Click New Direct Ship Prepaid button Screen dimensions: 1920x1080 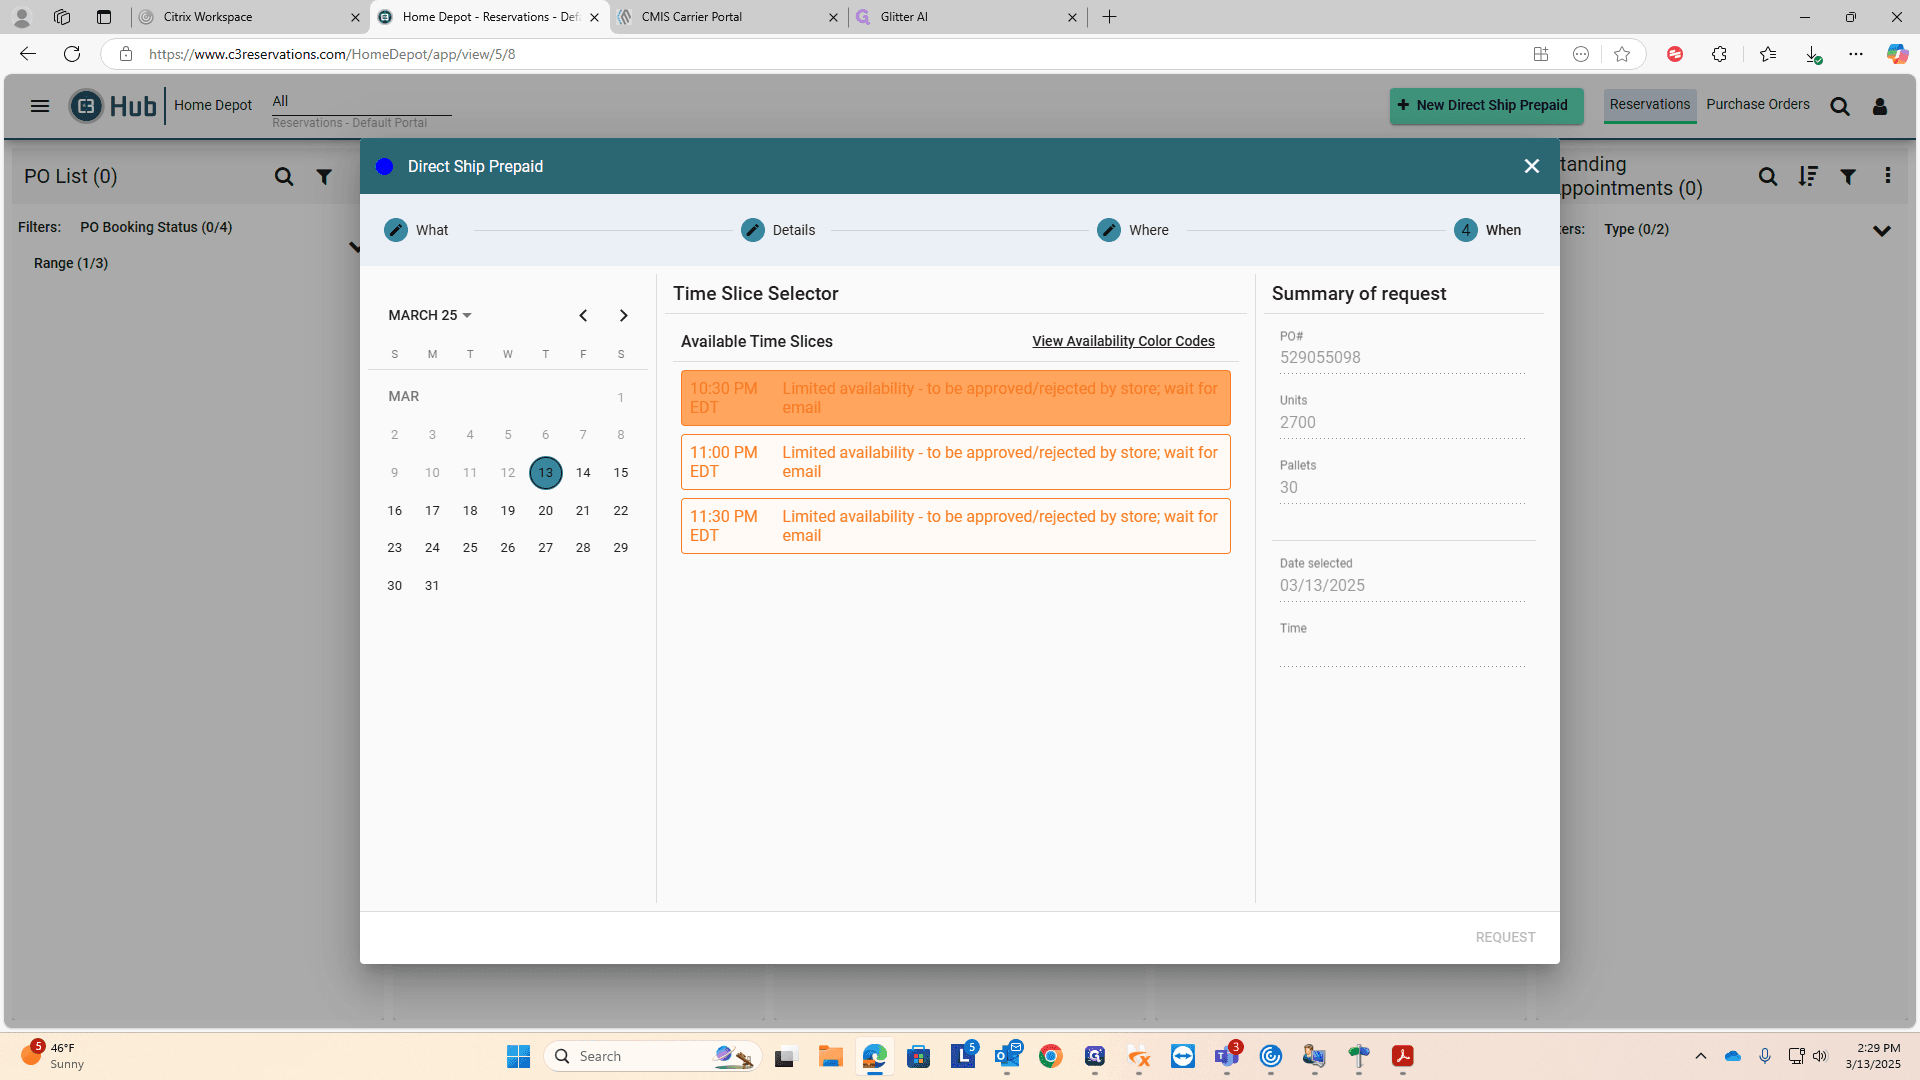click(x=1486, y=105)
